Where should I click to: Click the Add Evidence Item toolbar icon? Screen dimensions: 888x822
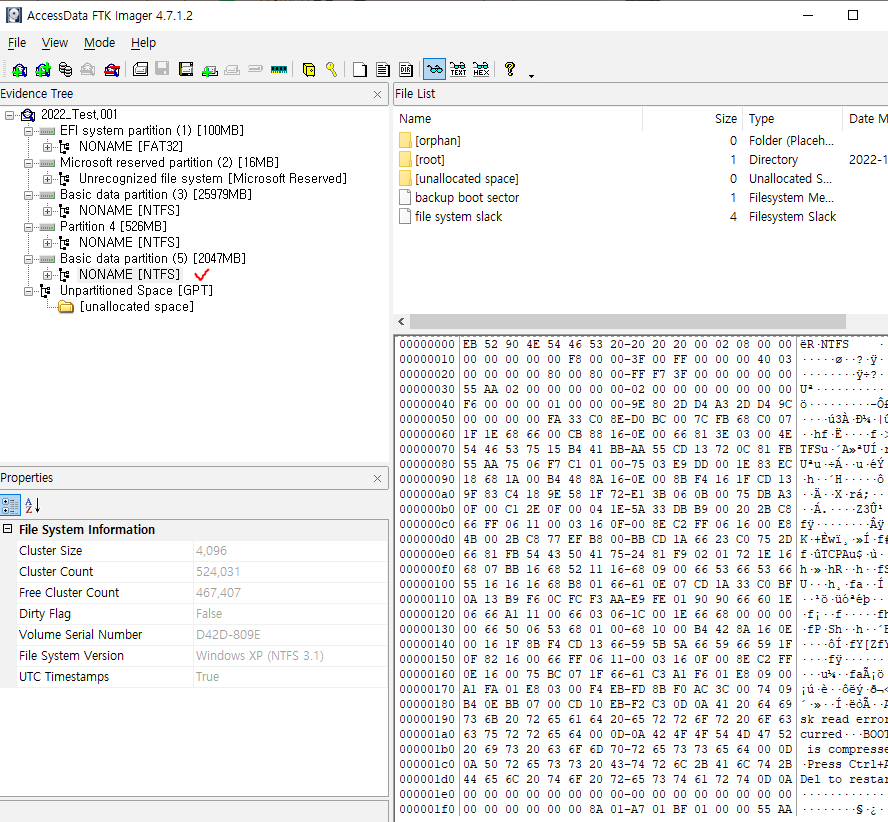[20, 70]
